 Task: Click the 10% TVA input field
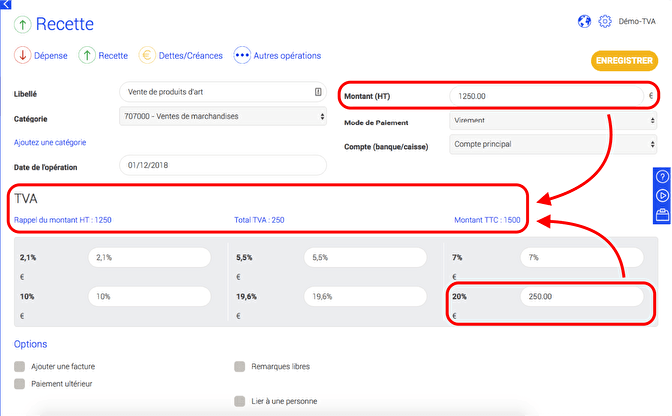click(150, 296)
